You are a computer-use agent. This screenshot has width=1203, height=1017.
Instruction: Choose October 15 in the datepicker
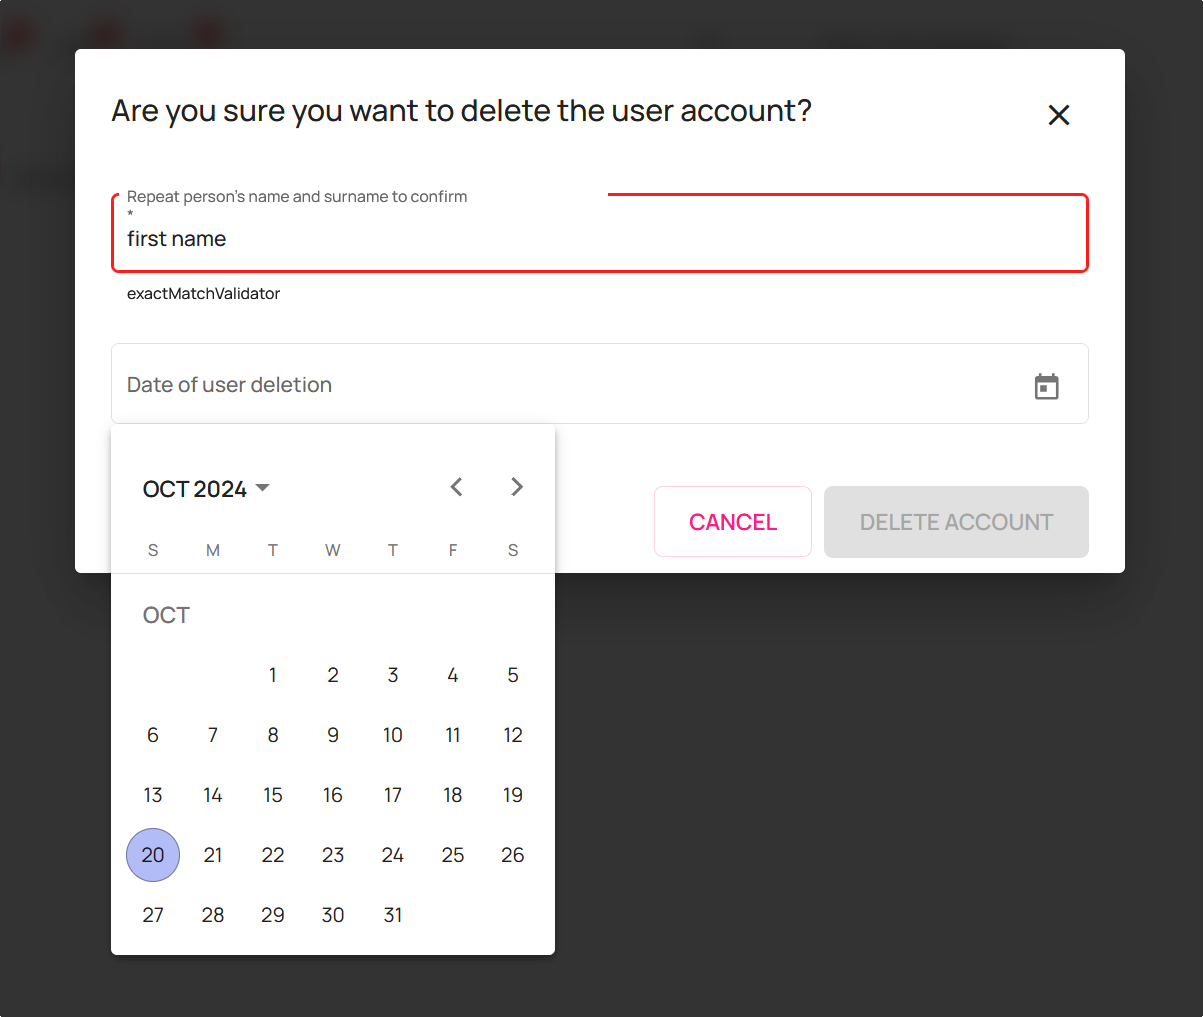(x=273, y=795)
